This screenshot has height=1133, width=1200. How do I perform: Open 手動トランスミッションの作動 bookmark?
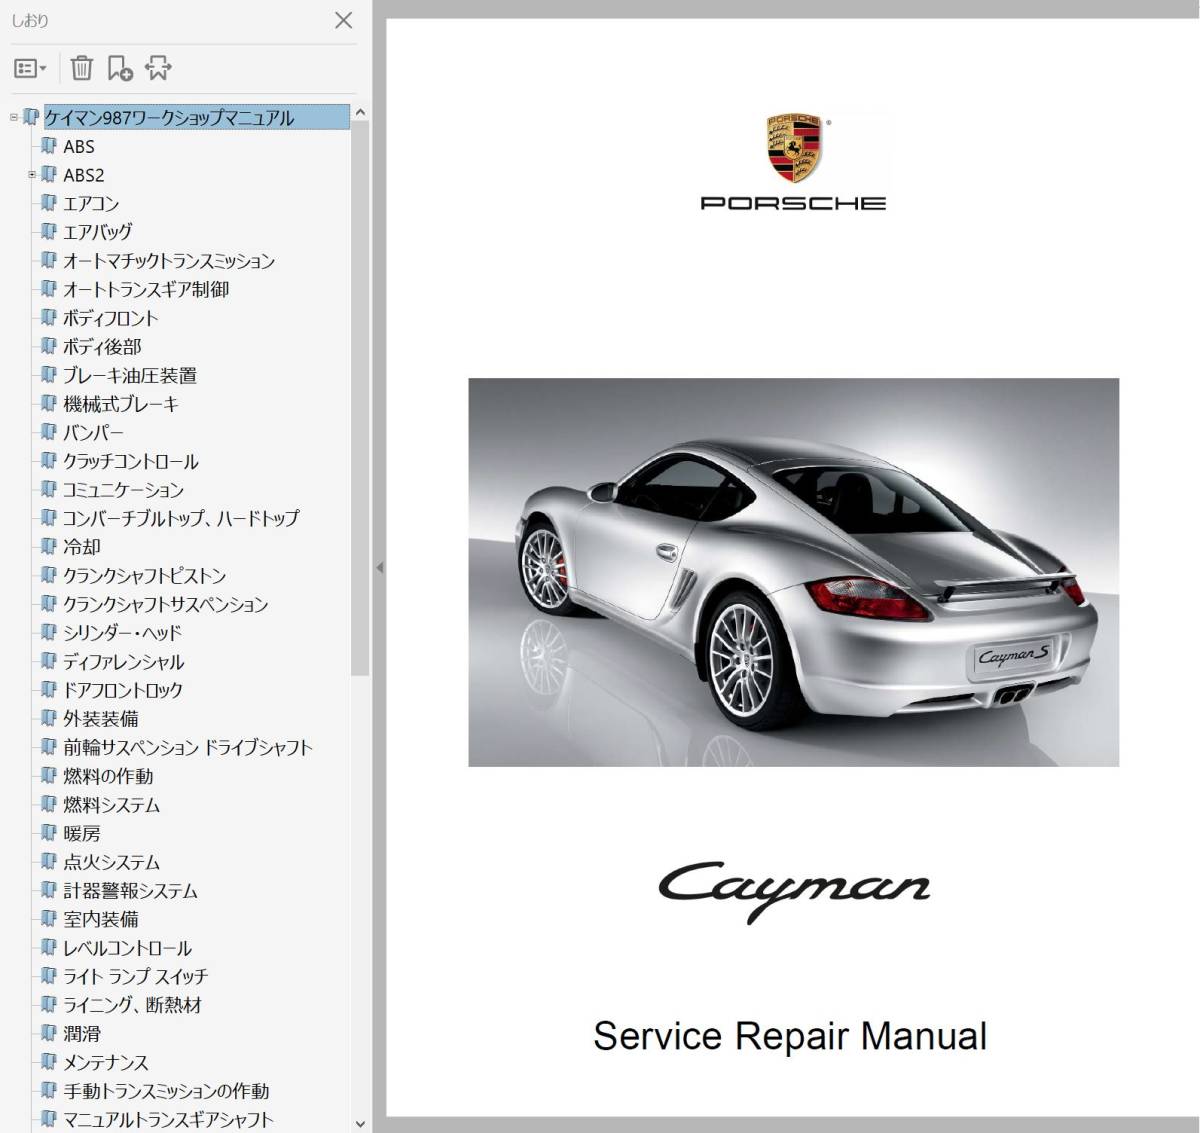click(166, 1092)
